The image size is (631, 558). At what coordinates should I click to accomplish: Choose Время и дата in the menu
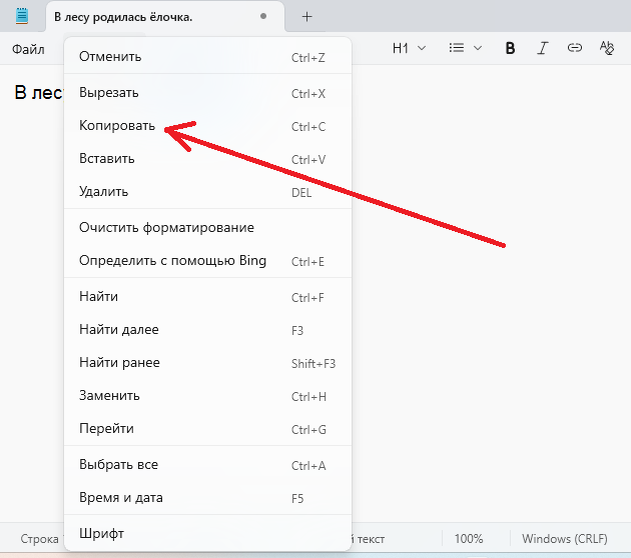(208, 498)
